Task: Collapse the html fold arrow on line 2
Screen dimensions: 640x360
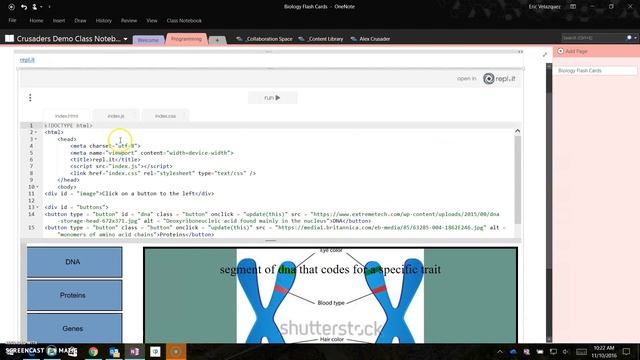Action: click(36, 132)
